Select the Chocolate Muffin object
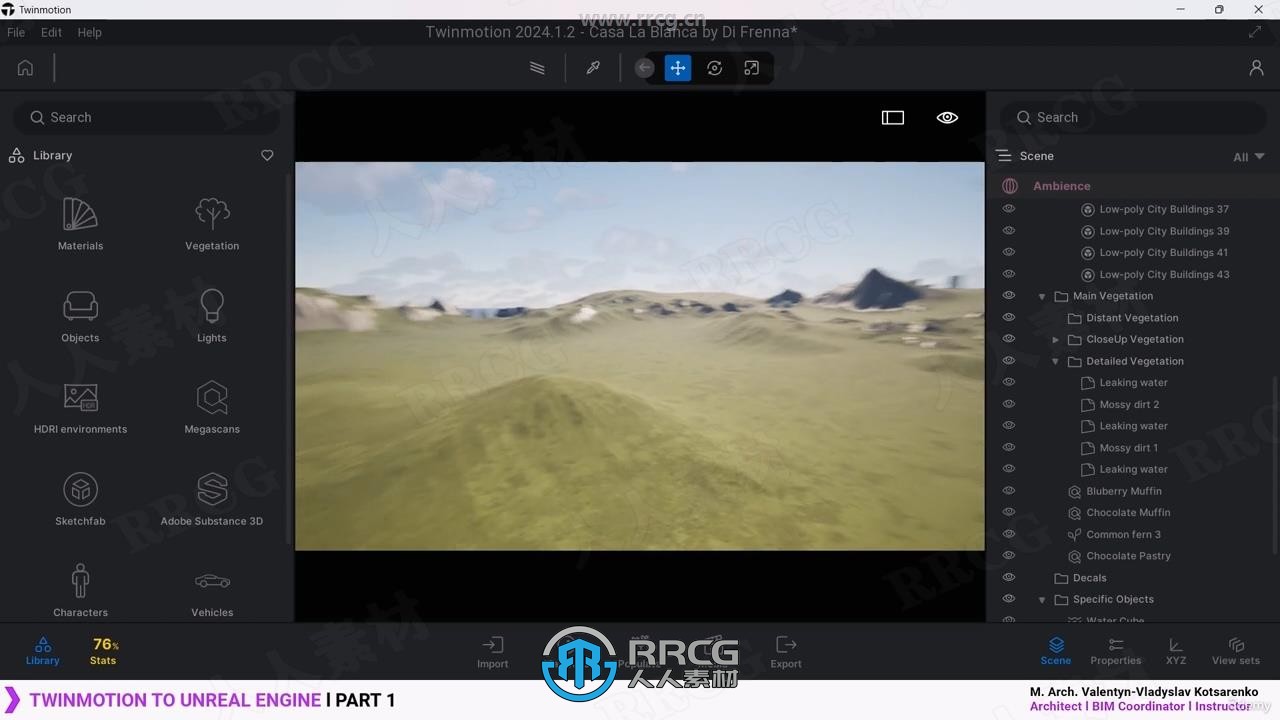The height and width of the screenshot is (720, 1280). pyautogui.click(x=1128, y=513)
